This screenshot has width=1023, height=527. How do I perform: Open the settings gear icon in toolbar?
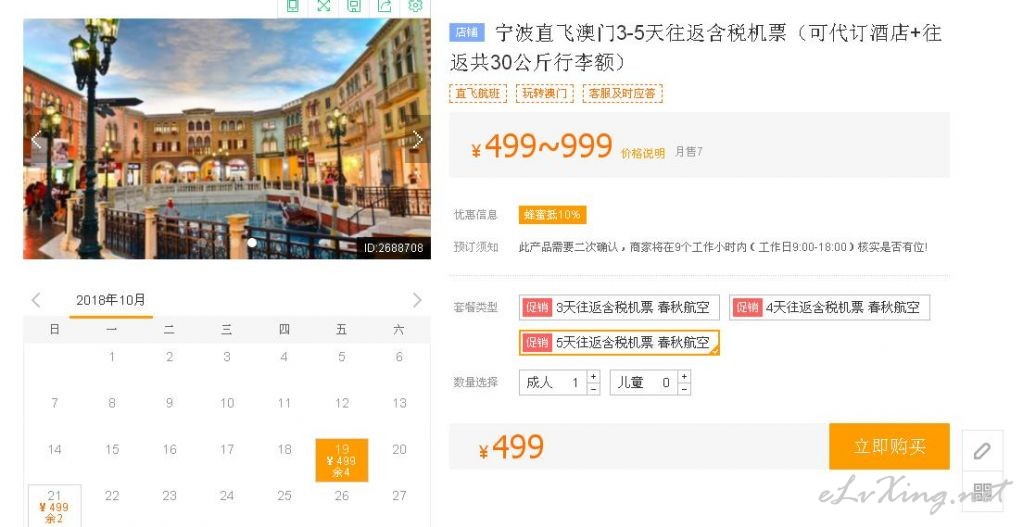(415, 6)
